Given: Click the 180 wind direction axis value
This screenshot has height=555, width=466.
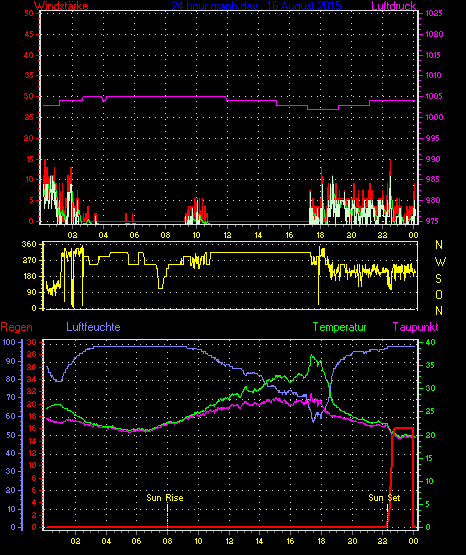Looking at the screenshot, I should [29, 276].
